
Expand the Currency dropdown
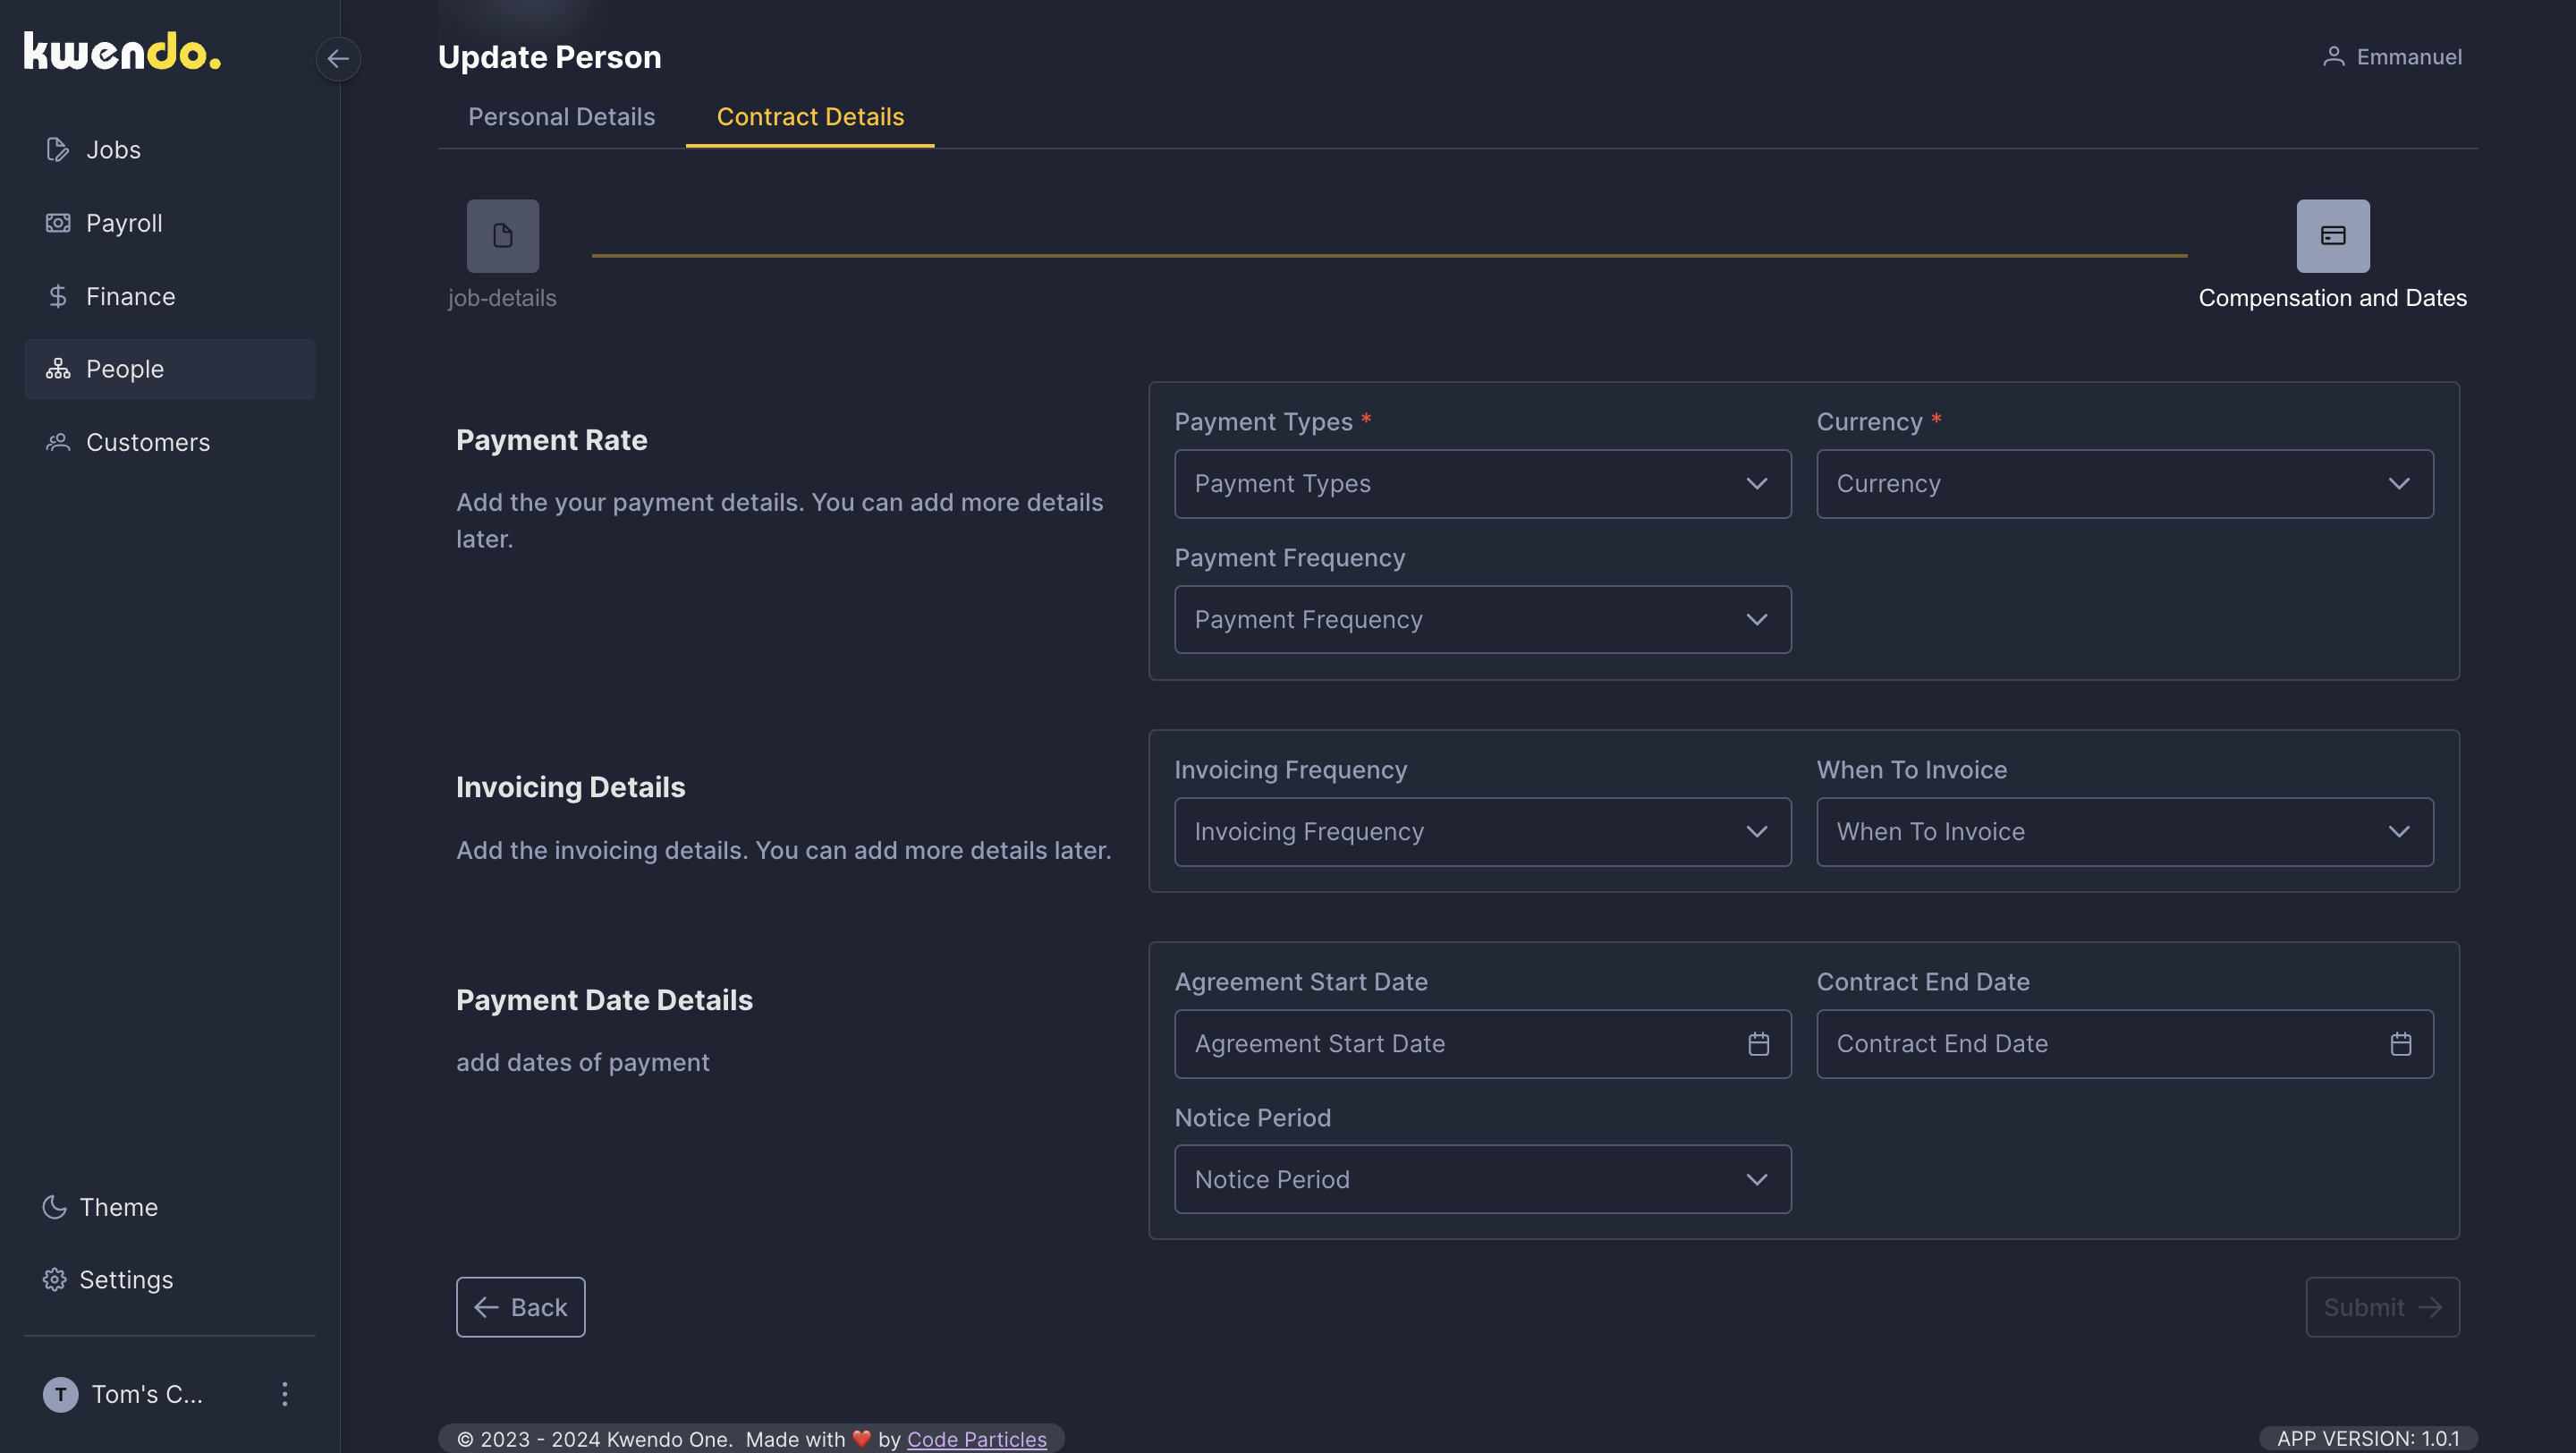[x=2125, y=484]
